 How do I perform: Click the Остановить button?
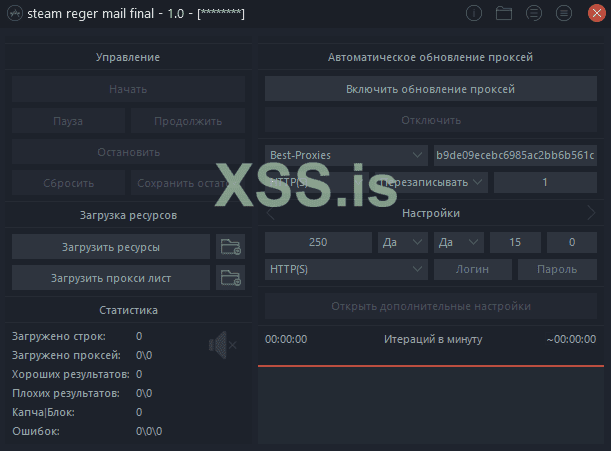(x=128, y=152)
